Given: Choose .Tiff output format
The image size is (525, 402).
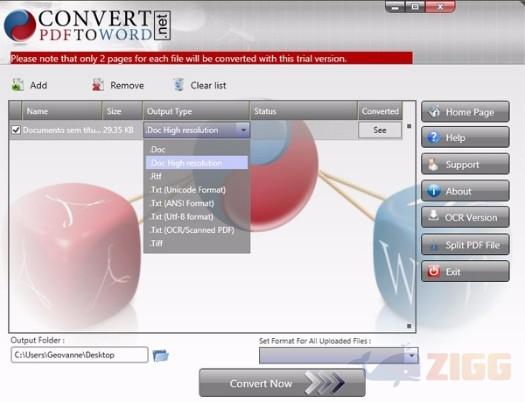Looking at the screenshot, I should [x=197, y=243].
